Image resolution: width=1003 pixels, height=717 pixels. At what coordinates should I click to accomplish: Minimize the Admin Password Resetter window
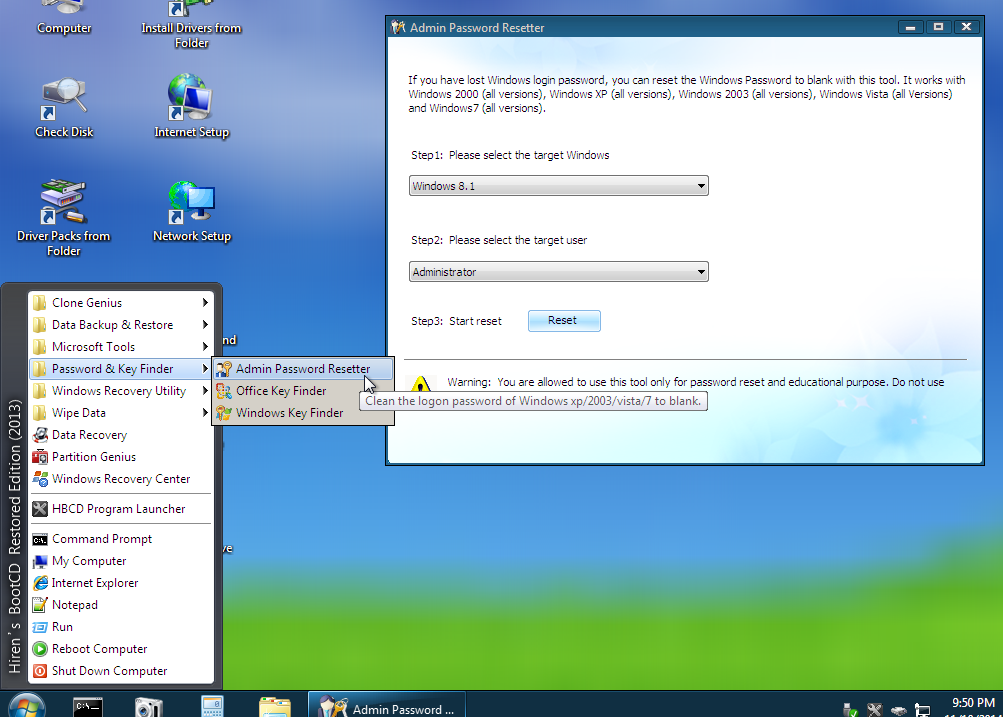(910, 27)
